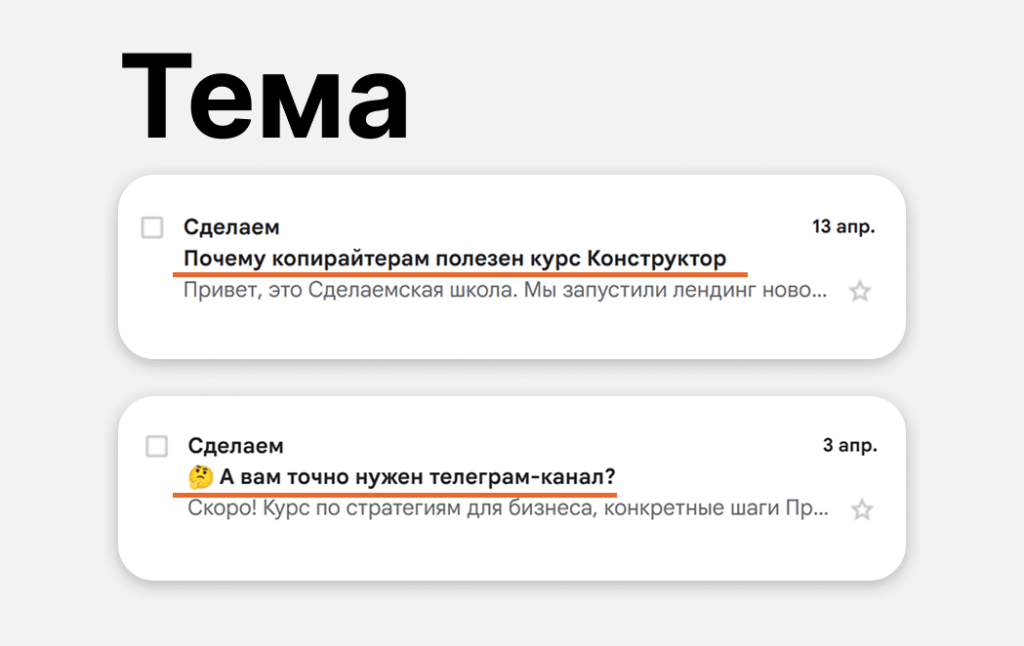
Task: Click the date 13 апр.
Action: (x=843, y=227)
